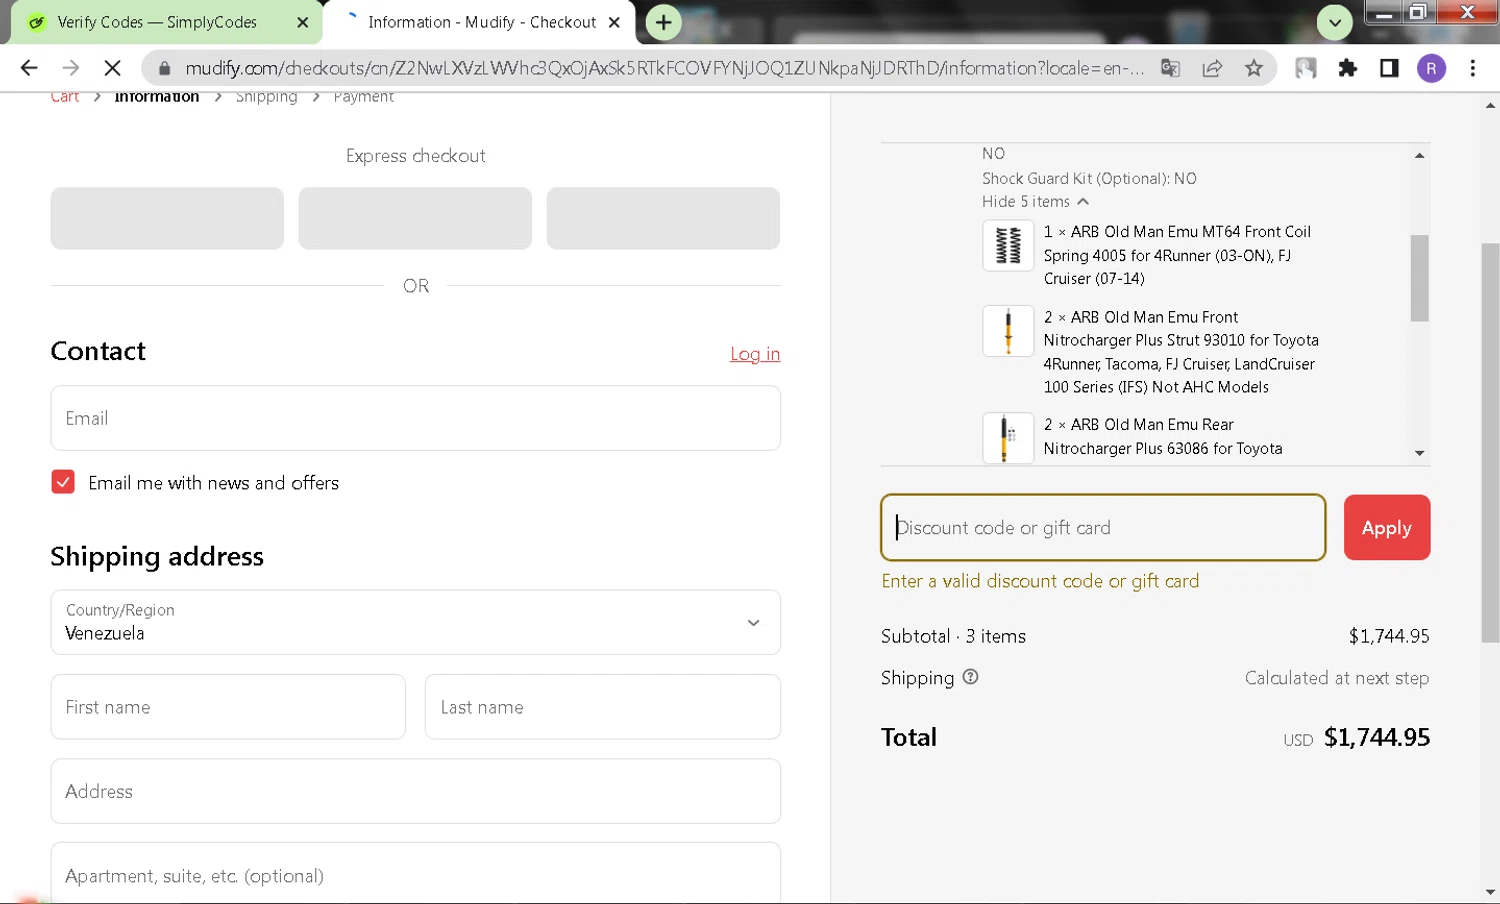The width and height of the screenshot is (1500, 904).
Task: Open the Extensions puzzle icon
Action: (x=1348, y=68)
